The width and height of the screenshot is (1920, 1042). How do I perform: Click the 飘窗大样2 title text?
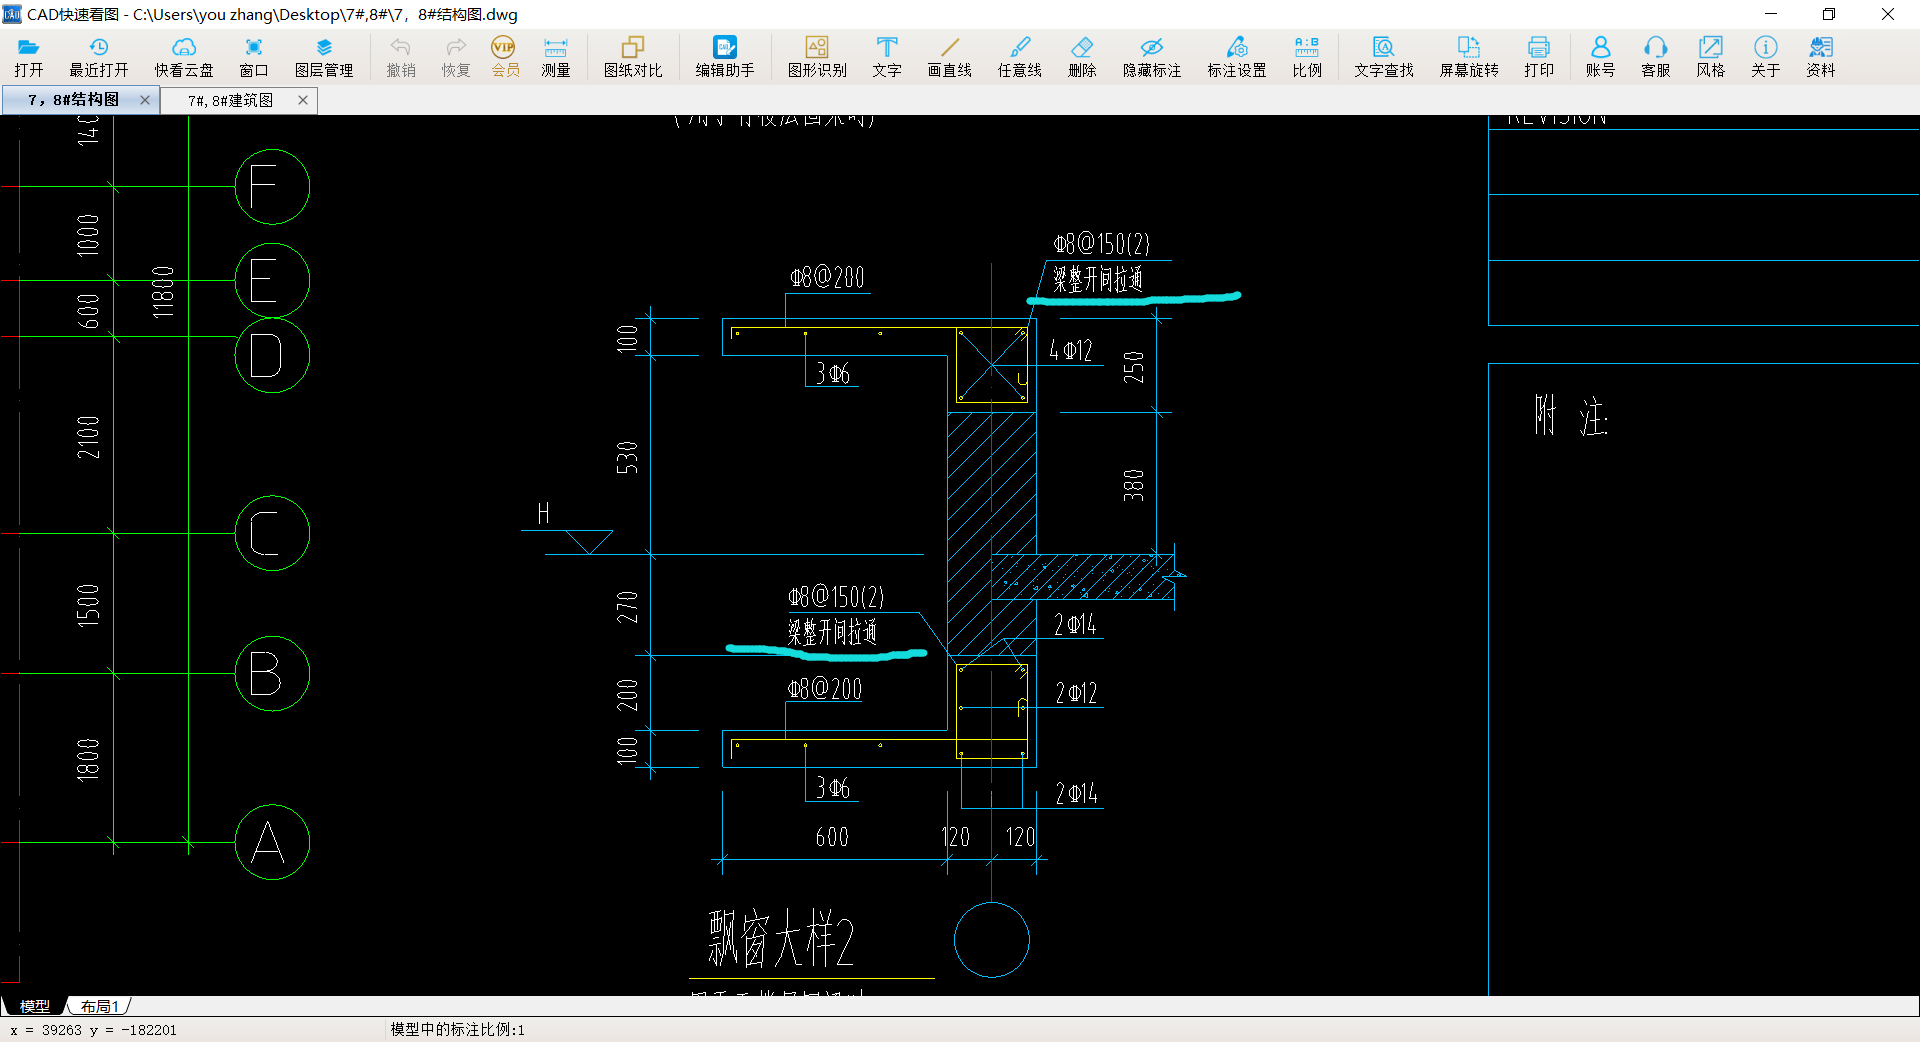[781, 939]
